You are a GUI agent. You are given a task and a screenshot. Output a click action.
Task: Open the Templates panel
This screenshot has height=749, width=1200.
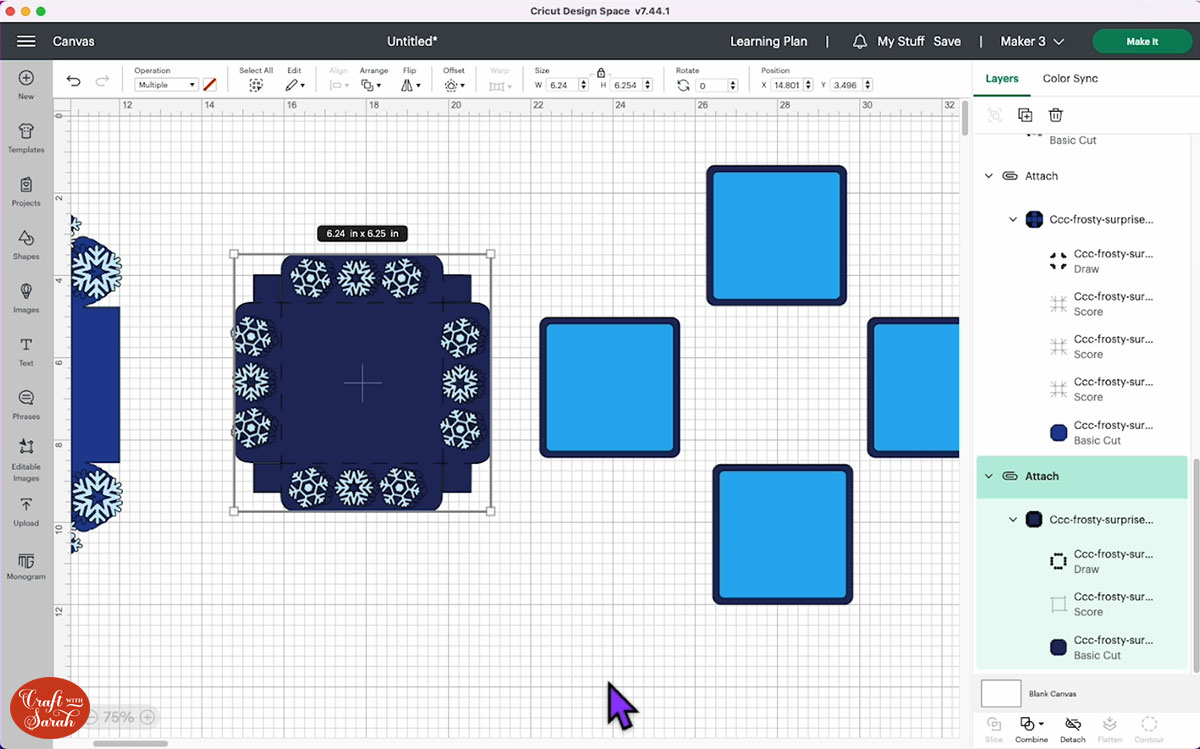click(x=26, y=138)
